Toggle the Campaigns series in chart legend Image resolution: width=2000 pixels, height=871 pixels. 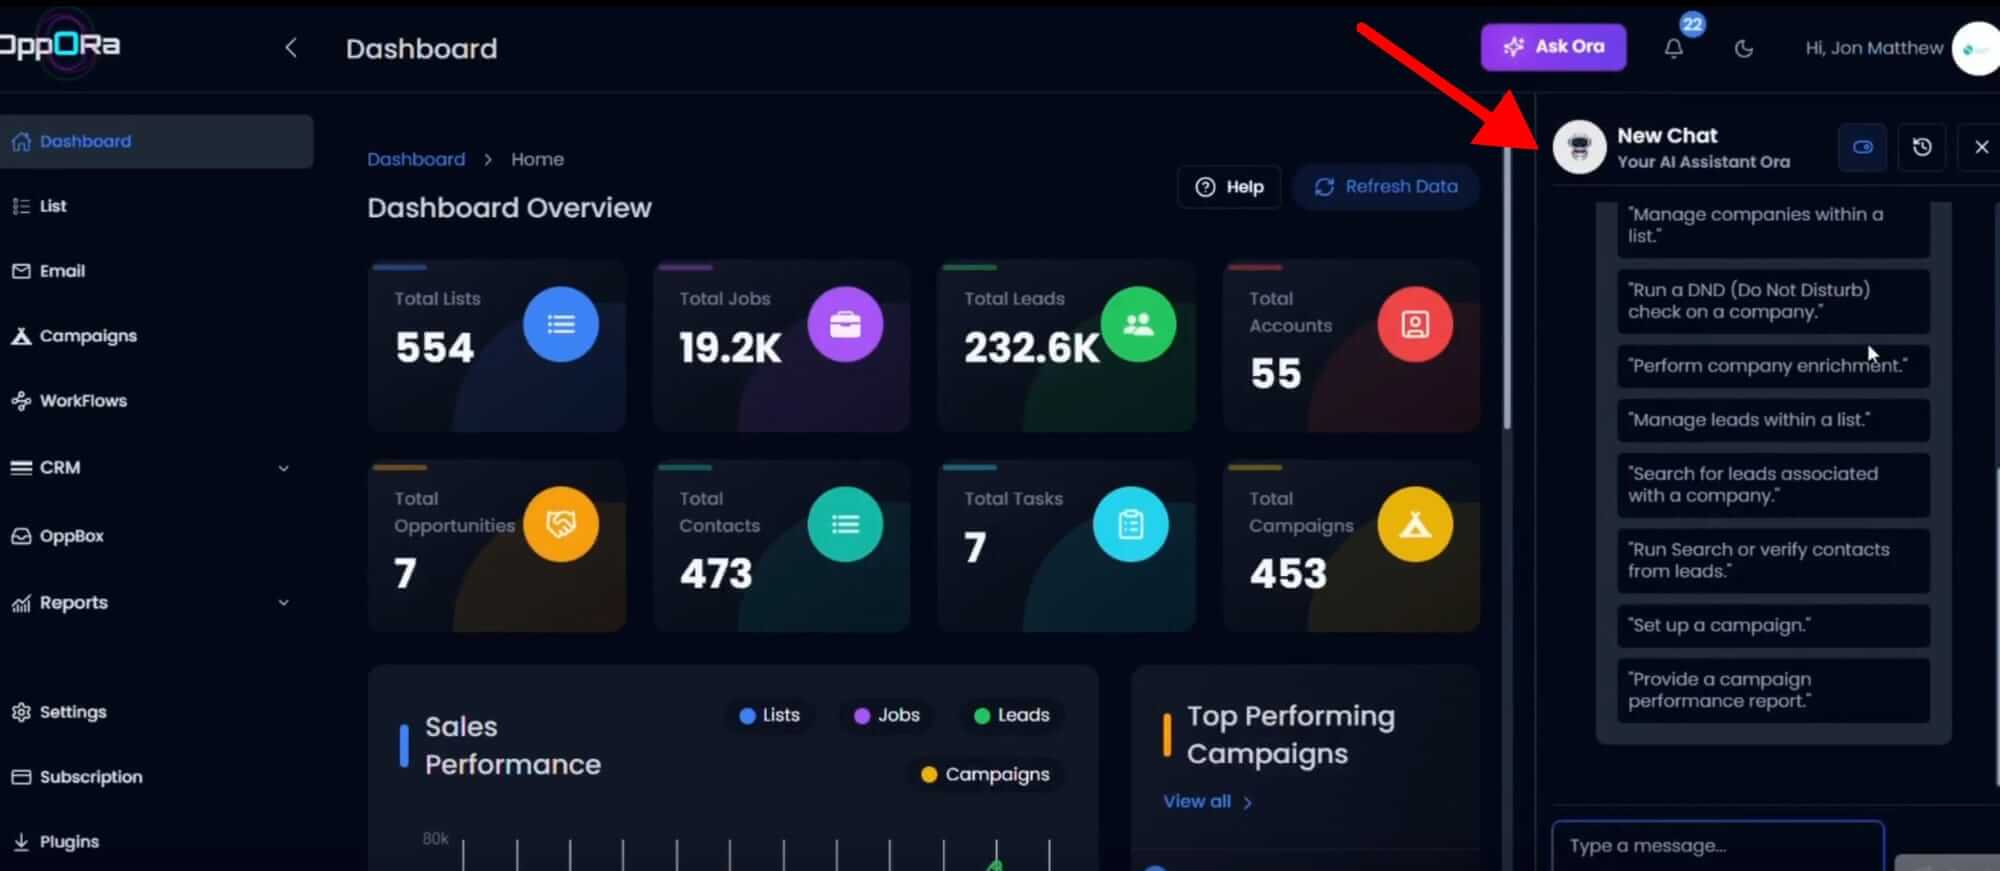(x=985, y=774)
